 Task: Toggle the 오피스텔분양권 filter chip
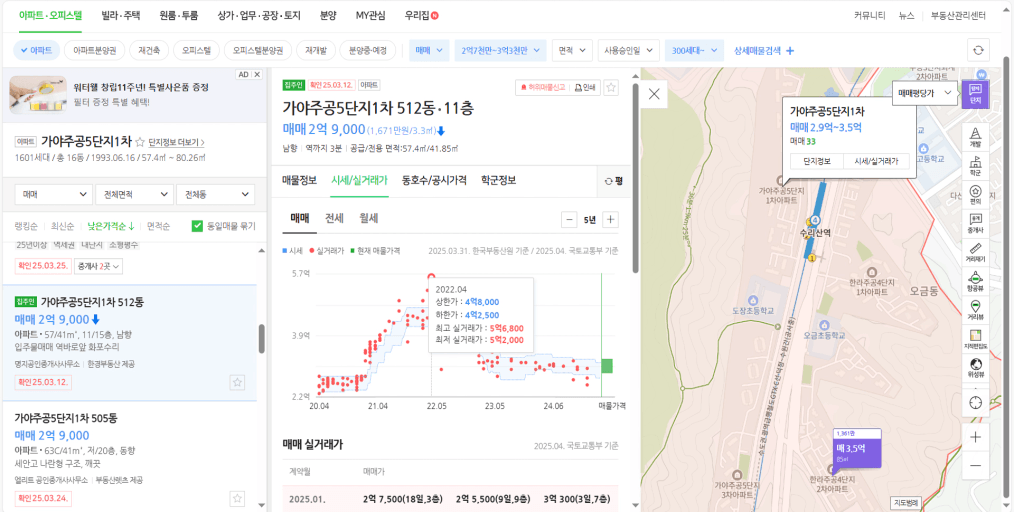(258, 50)
